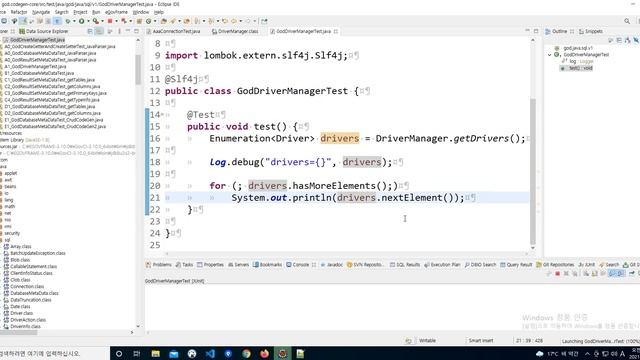The height and width of the screenshot is (360, 640).
Task: Open the eGovFrame menu
Action: [116, 12]
